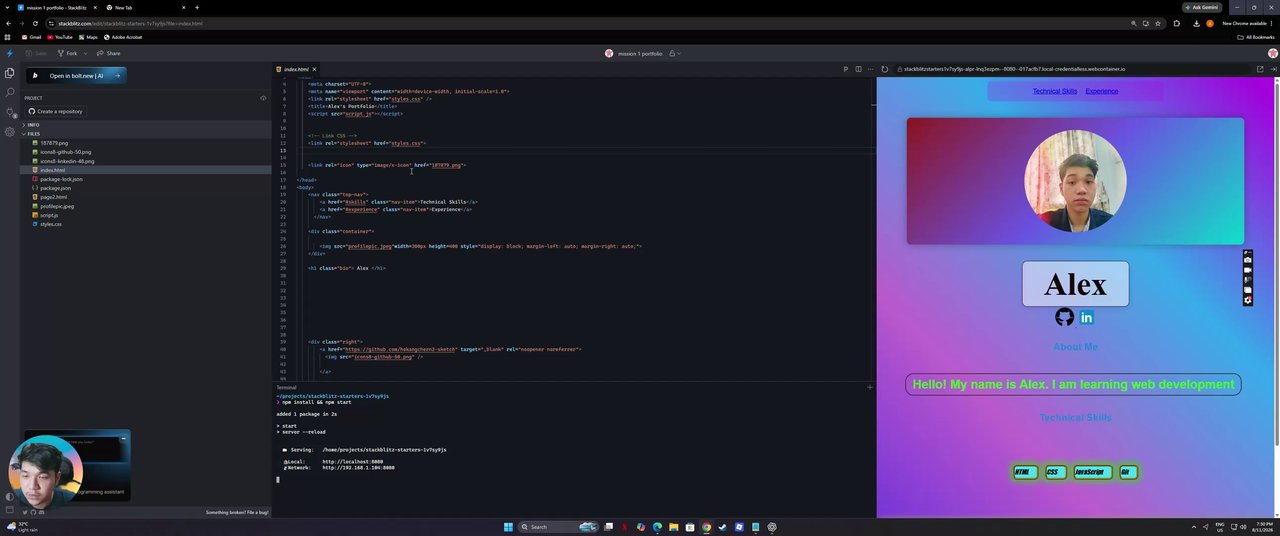The height and width of the screenshot is (536, 1280).
Task: Open a new browser tab with plus
Action: (196, 7)
